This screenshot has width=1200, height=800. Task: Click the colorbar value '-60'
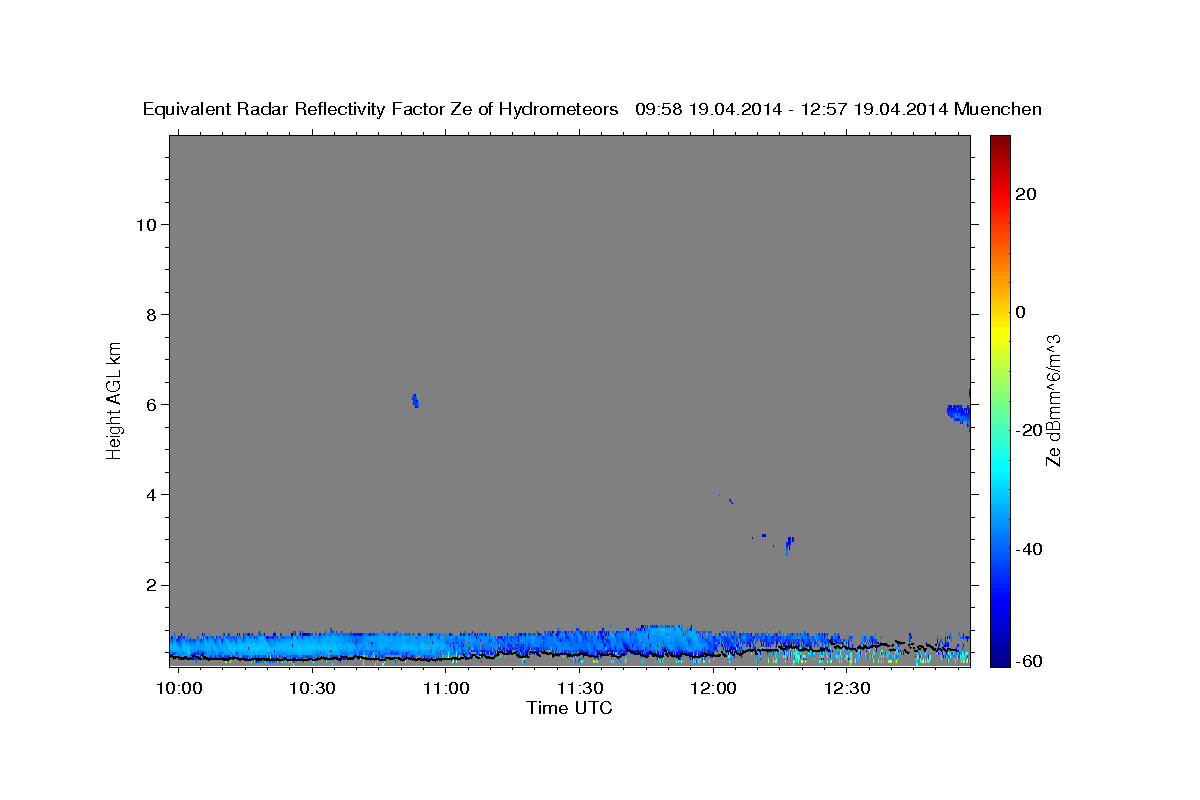pos(1030,661)
